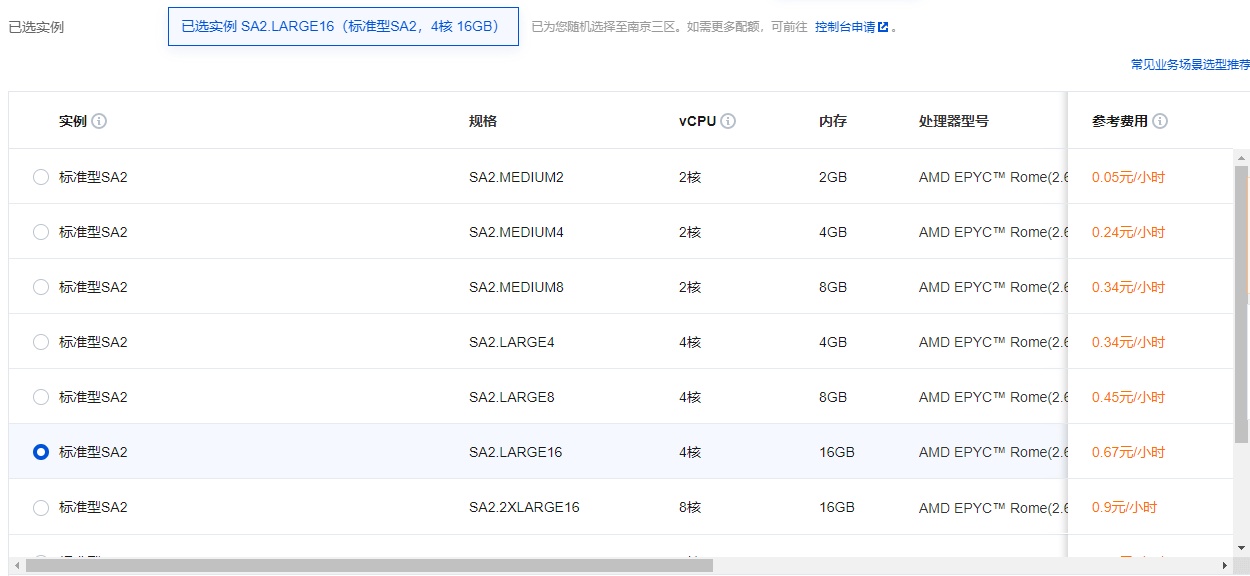
Task: Click the external link icon after 控制台申请
Action: click(883, 26)
